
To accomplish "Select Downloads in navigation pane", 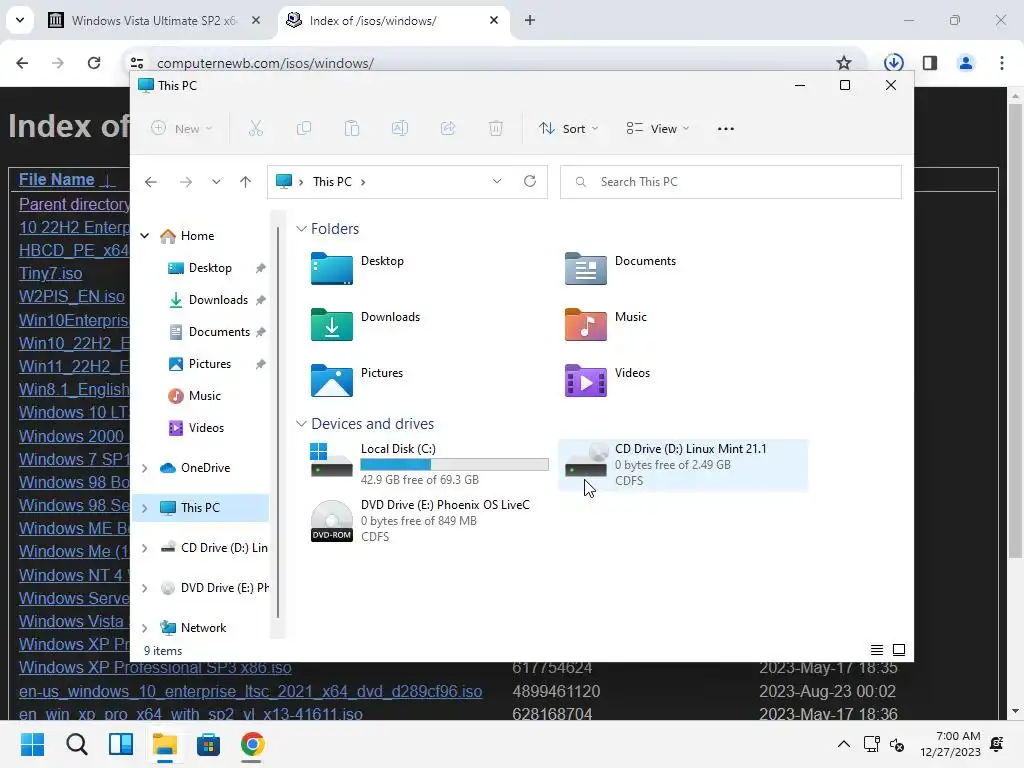I will pos(218,300).
